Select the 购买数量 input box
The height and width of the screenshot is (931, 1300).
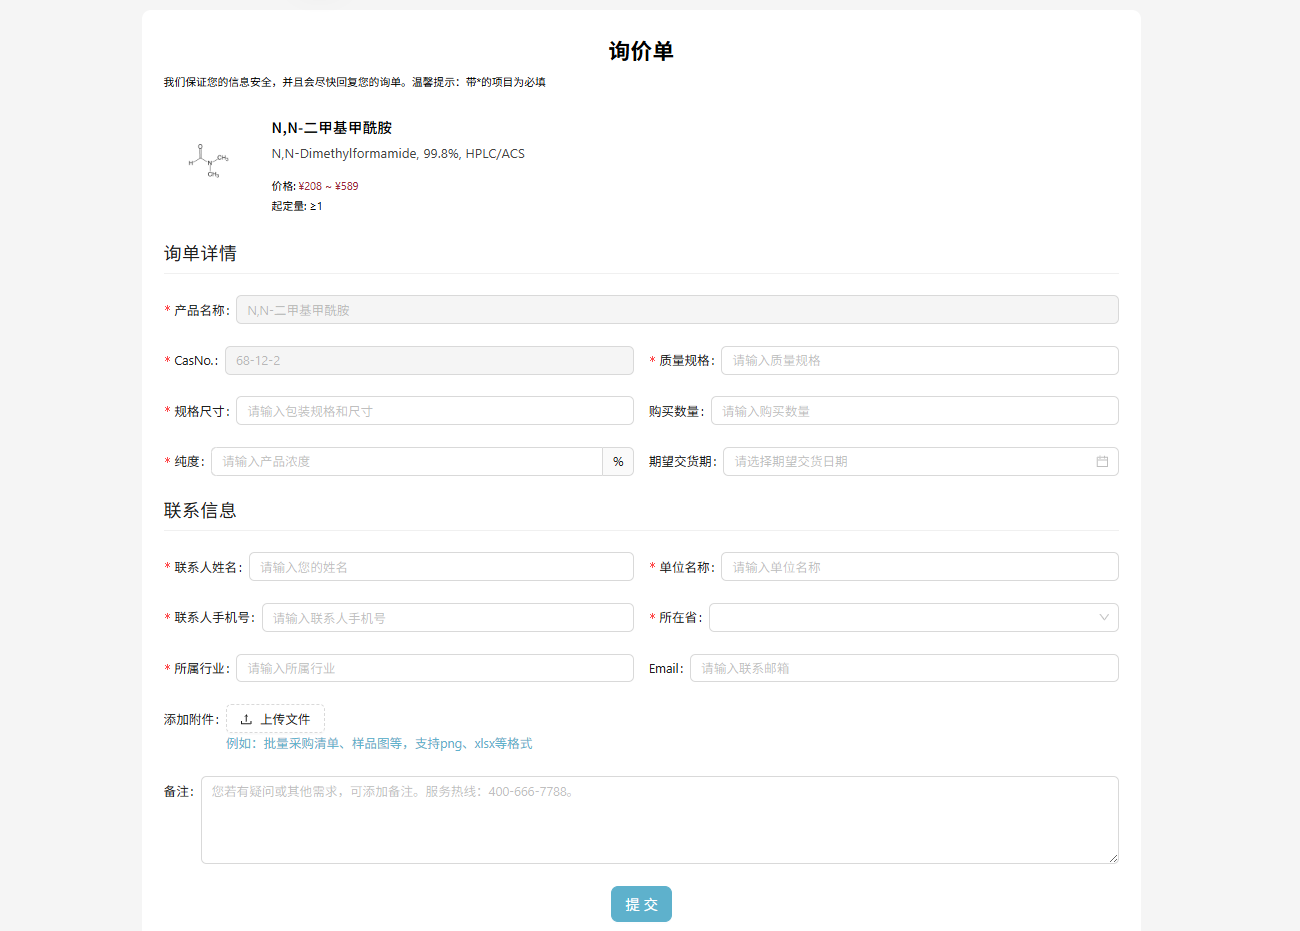(x=914, y=411)
